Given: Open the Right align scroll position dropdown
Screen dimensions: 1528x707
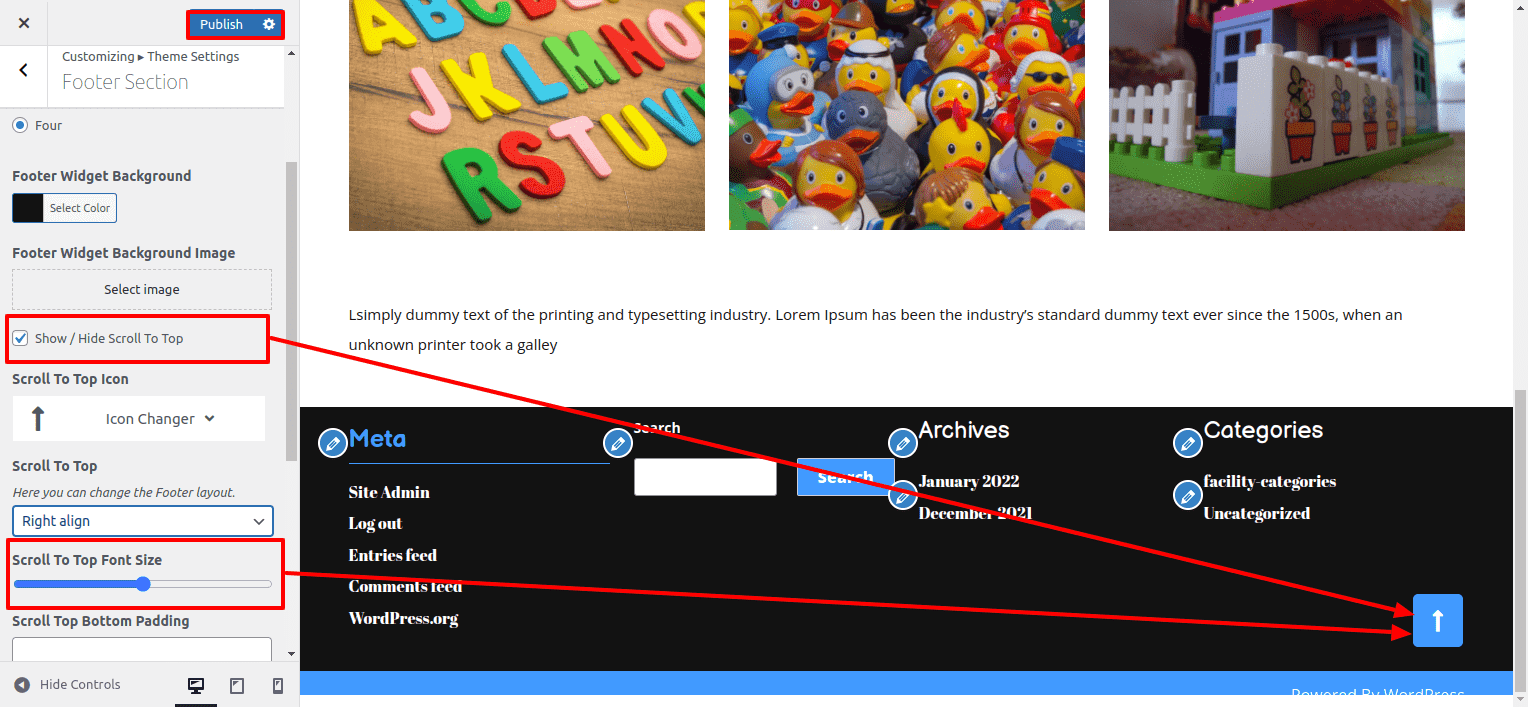Looking at the screenshot, I should pos(142,521).
